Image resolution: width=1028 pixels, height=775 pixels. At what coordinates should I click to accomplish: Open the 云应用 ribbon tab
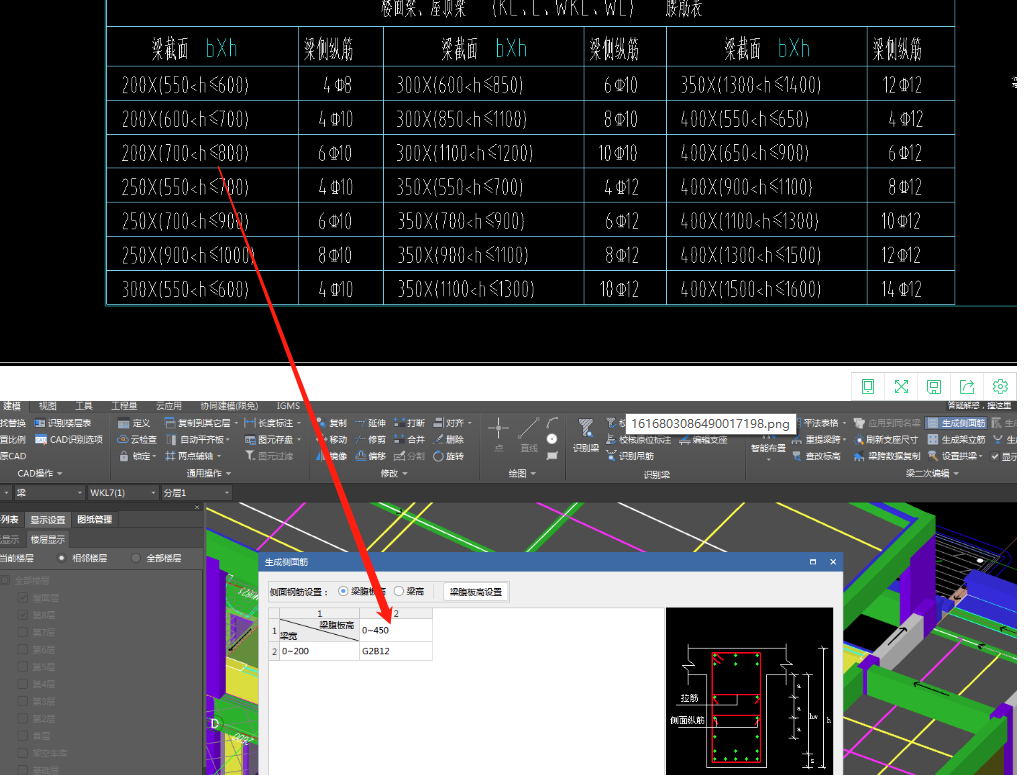point(169,406)
